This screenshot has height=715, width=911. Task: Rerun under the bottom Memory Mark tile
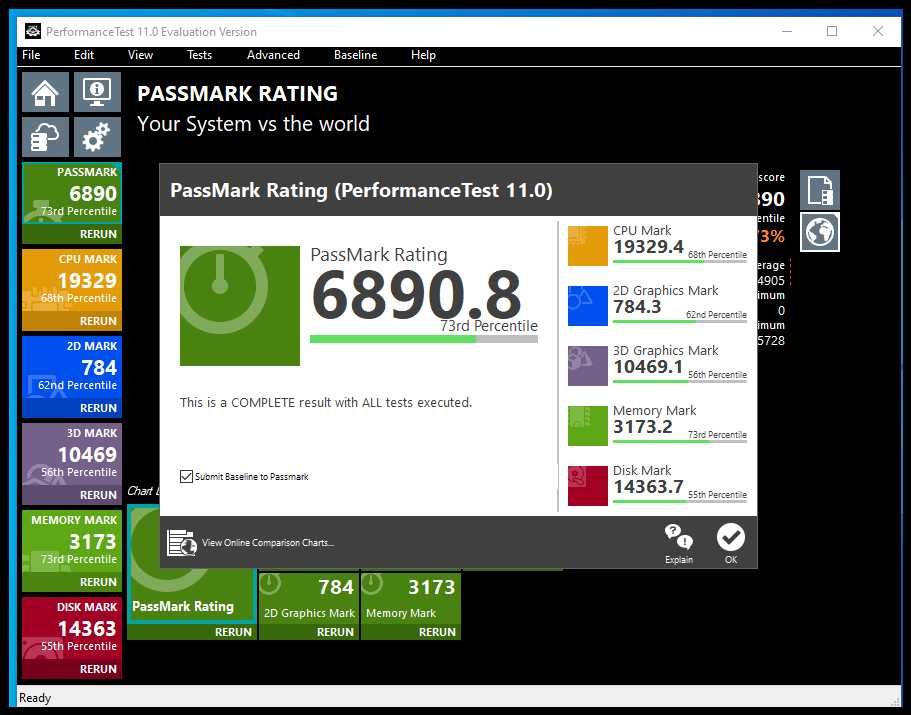click(x=411, y=632)
